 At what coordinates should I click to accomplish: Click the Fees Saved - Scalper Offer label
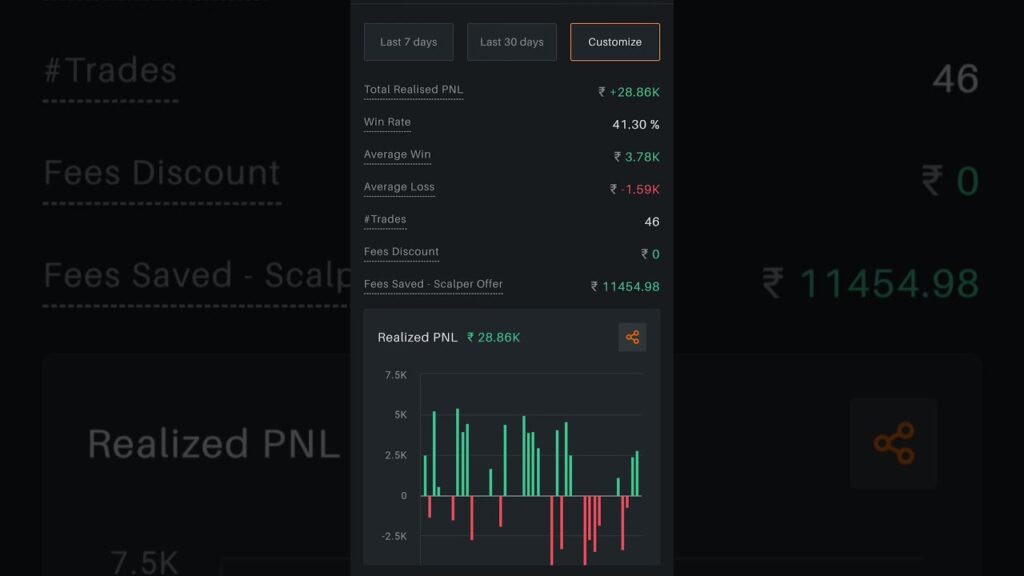(x=433, y=285)
